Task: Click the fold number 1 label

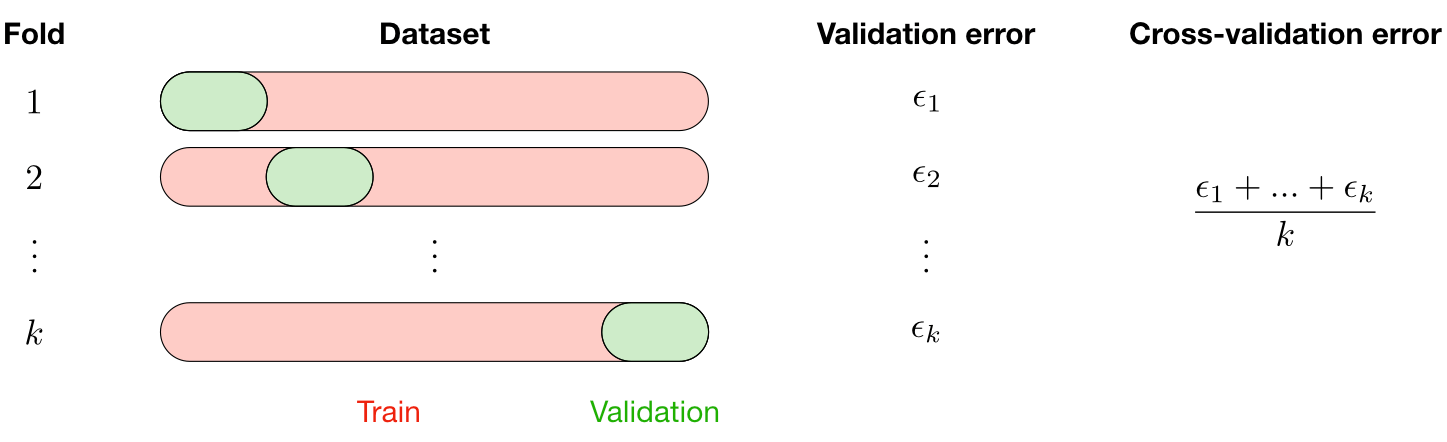Action: [x=33, y=101]
